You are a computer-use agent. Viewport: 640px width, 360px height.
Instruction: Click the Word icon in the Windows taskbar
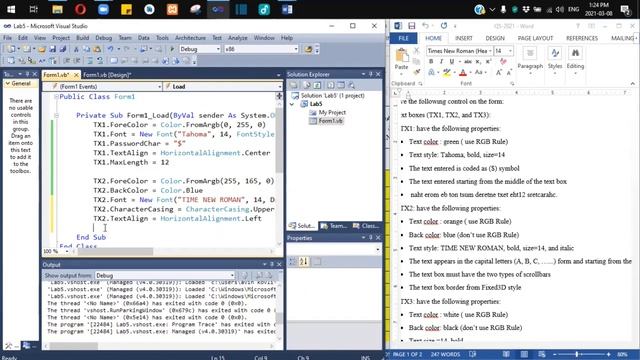pos(287,9)
